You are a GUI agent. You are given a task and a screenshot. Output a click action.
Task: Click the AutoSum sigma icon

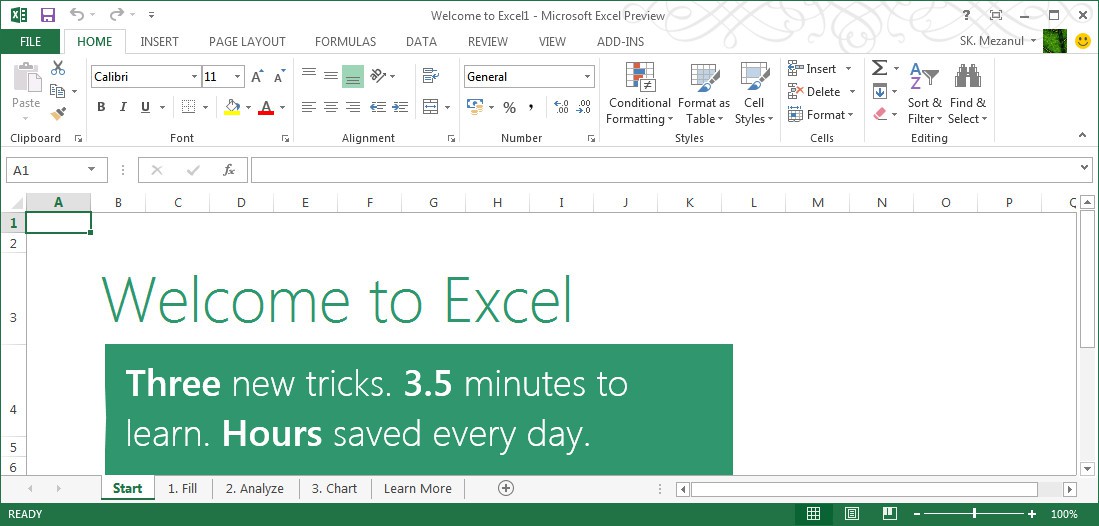pos(879,68)
